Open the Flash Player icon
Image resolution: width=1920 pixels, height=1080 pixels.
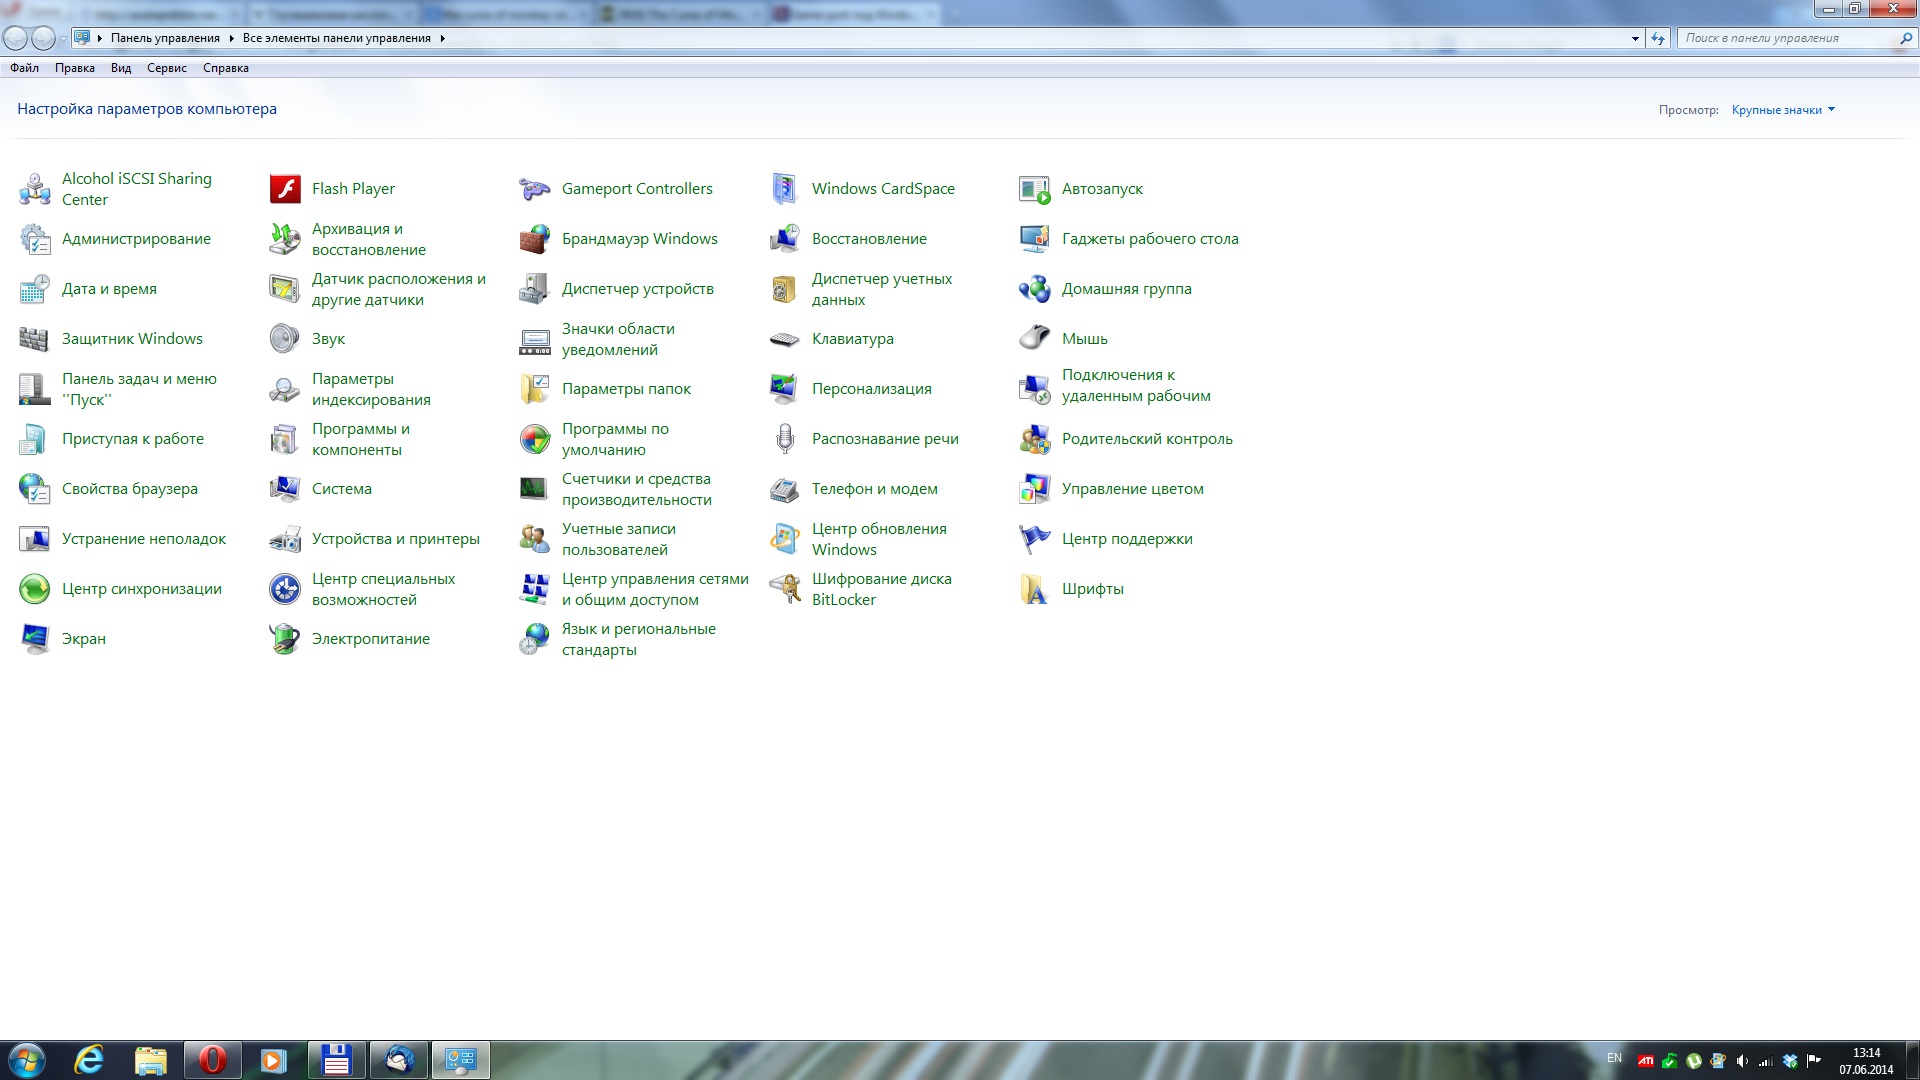pyautogui.click(x=285, y=189)
